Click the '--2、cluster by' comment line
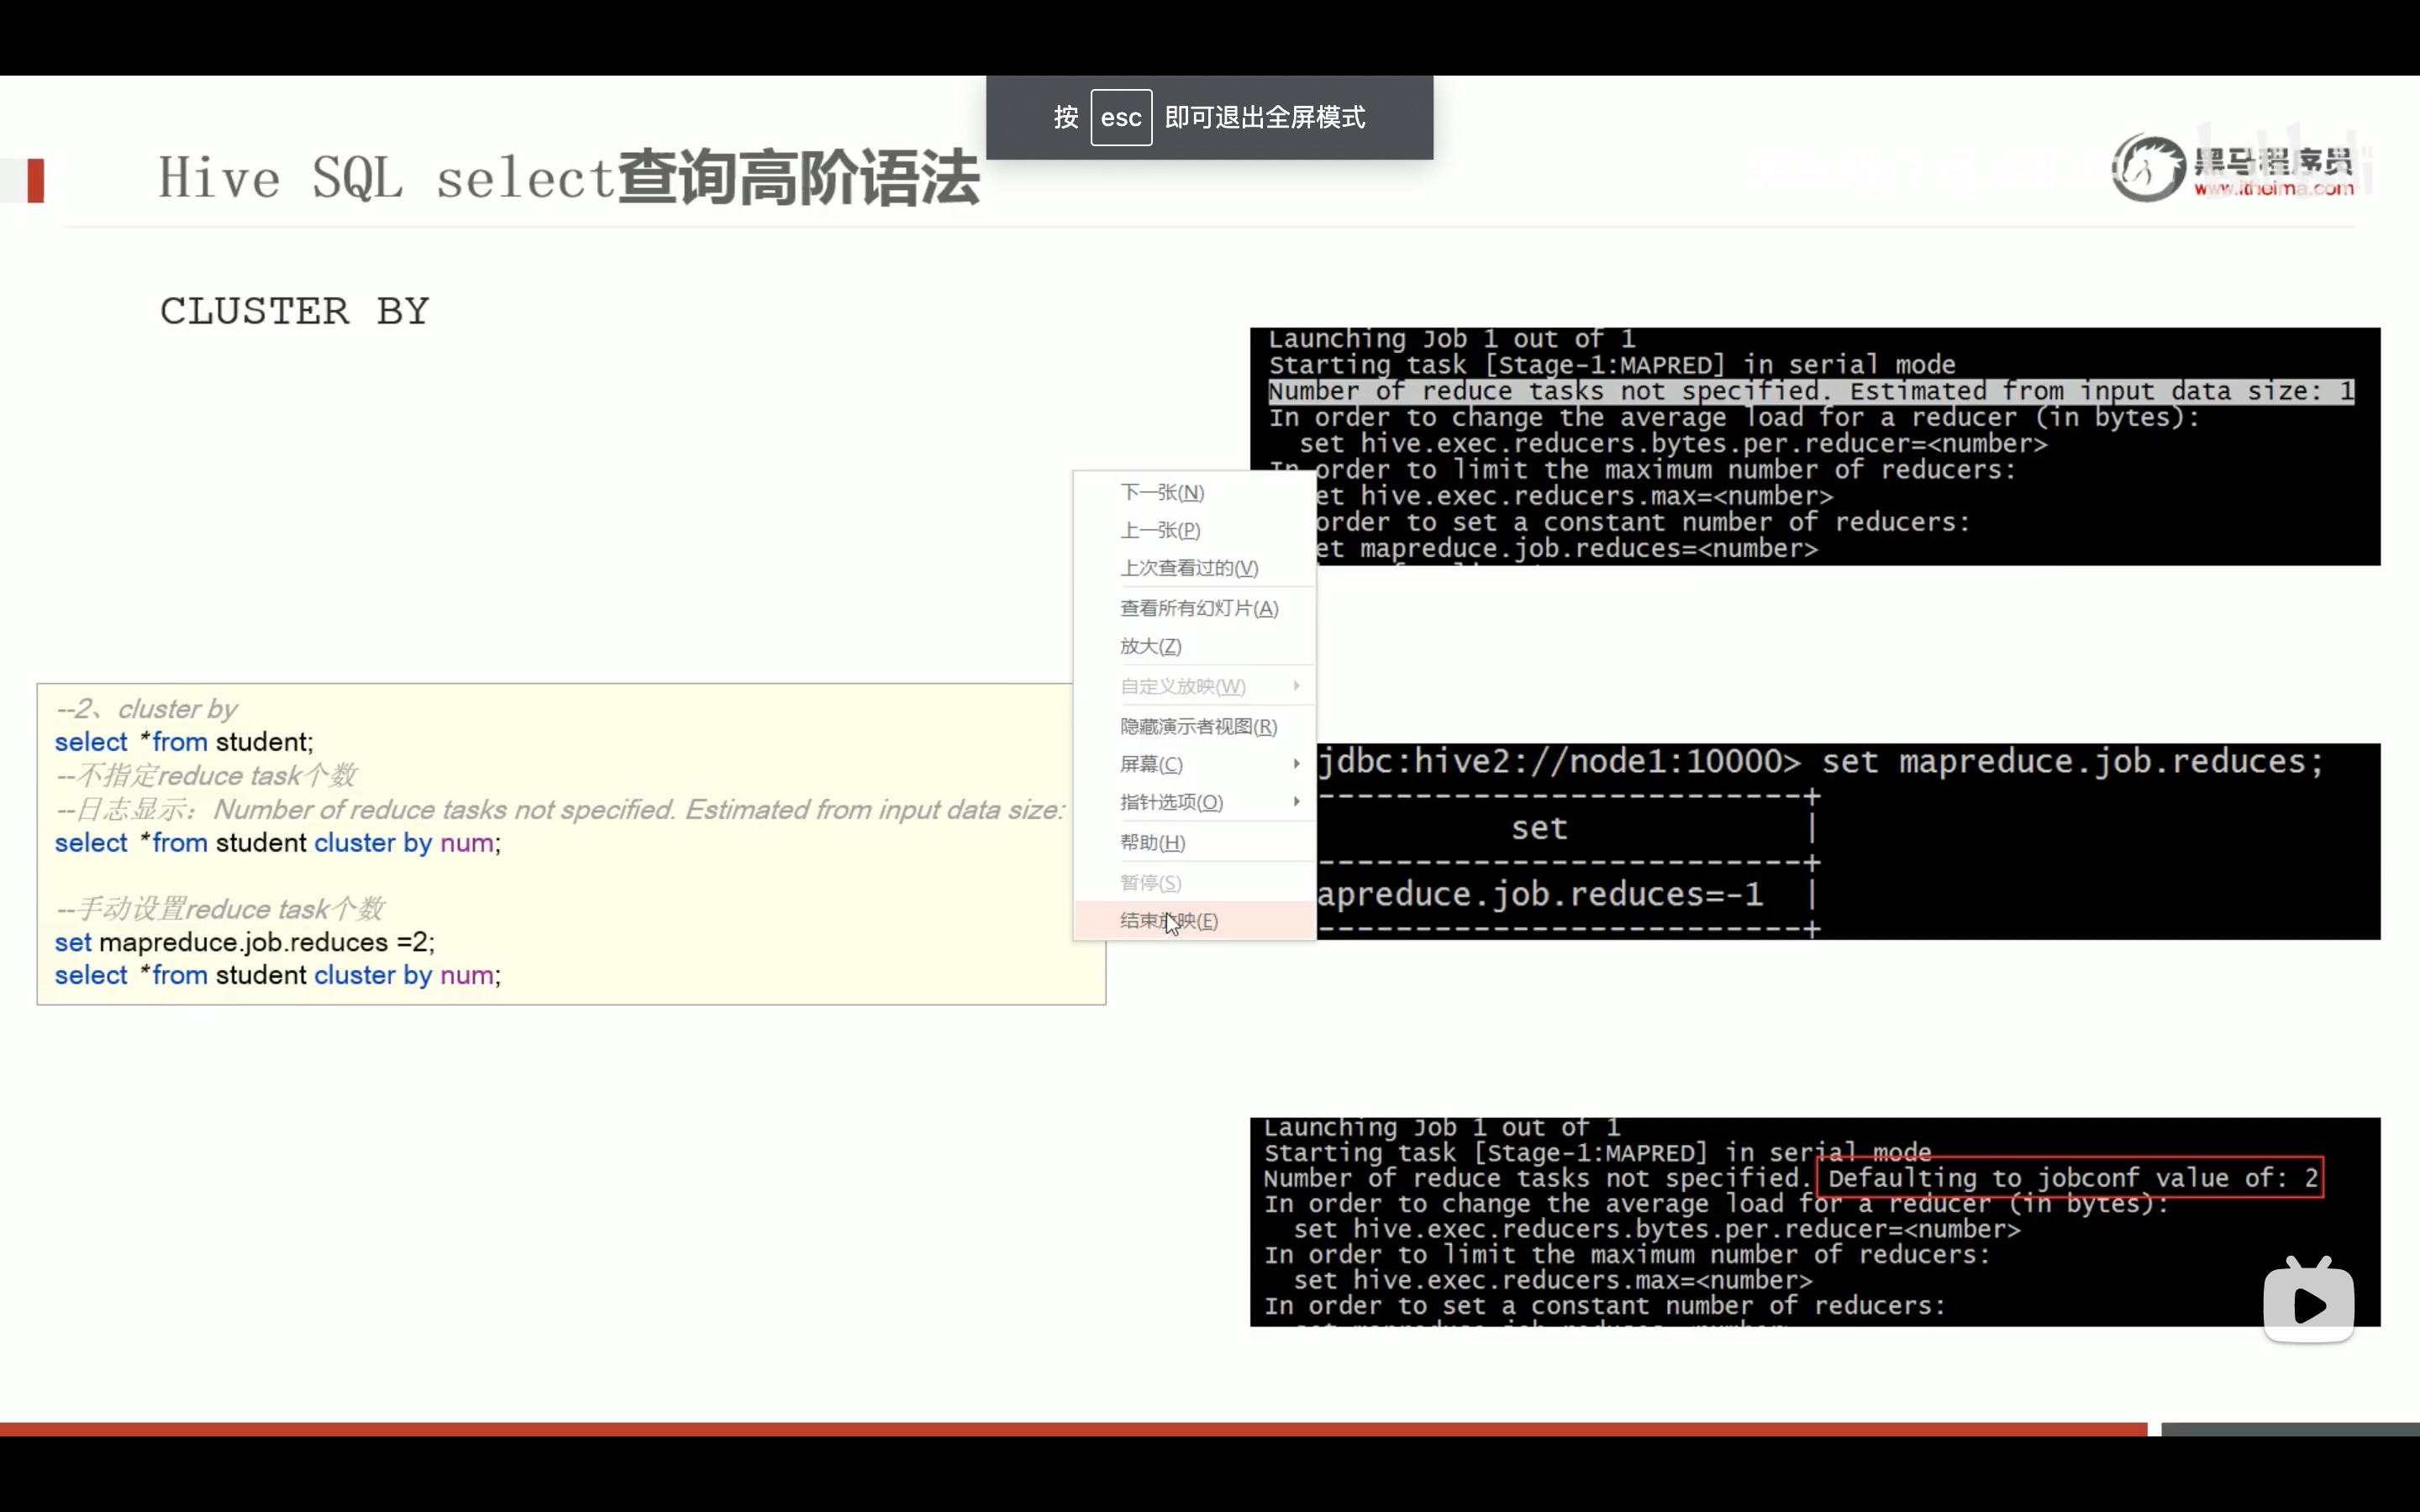Viewport: 2420px width, 1512px height. coord(147,709)
